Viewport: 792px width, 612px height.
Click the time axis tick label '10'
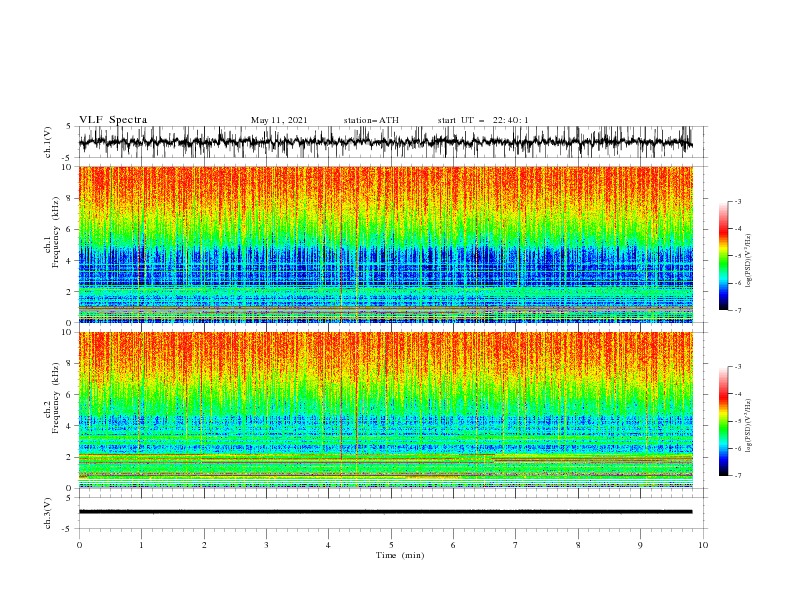(703, 545)
